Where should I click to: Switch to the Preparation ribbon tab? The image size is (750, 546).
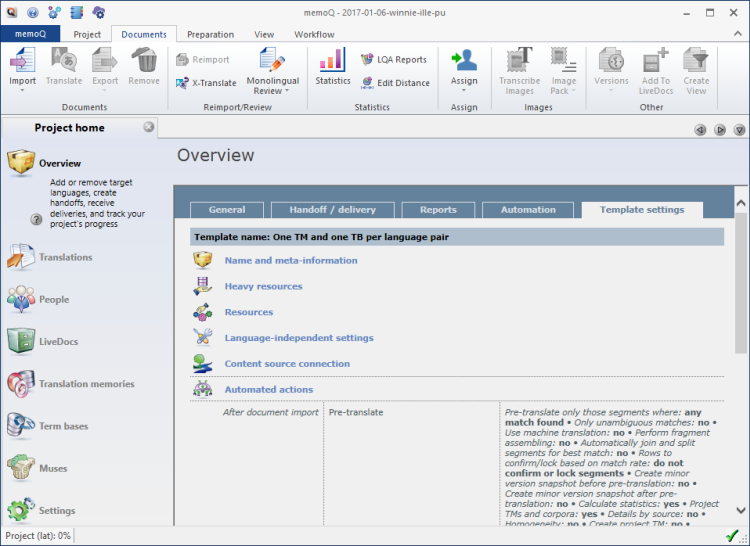[210, 34]
